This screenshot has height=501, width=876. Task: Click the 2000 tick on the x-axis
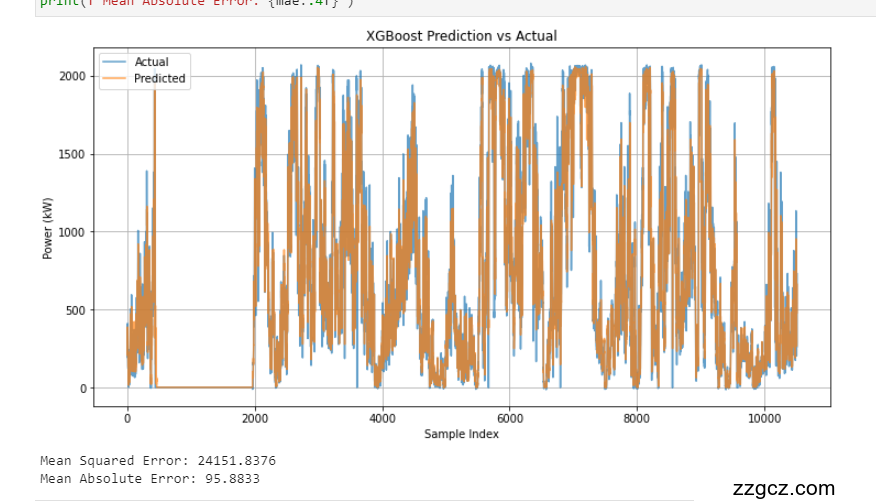pos(255,418)
